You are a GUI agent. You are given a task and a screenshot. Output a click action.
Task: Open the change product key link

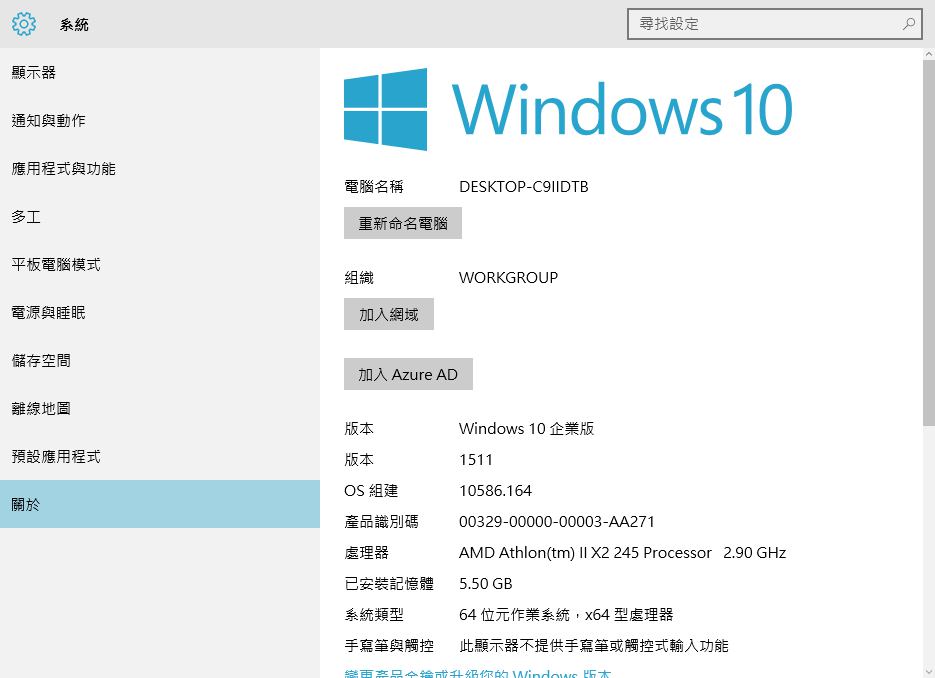478,673
